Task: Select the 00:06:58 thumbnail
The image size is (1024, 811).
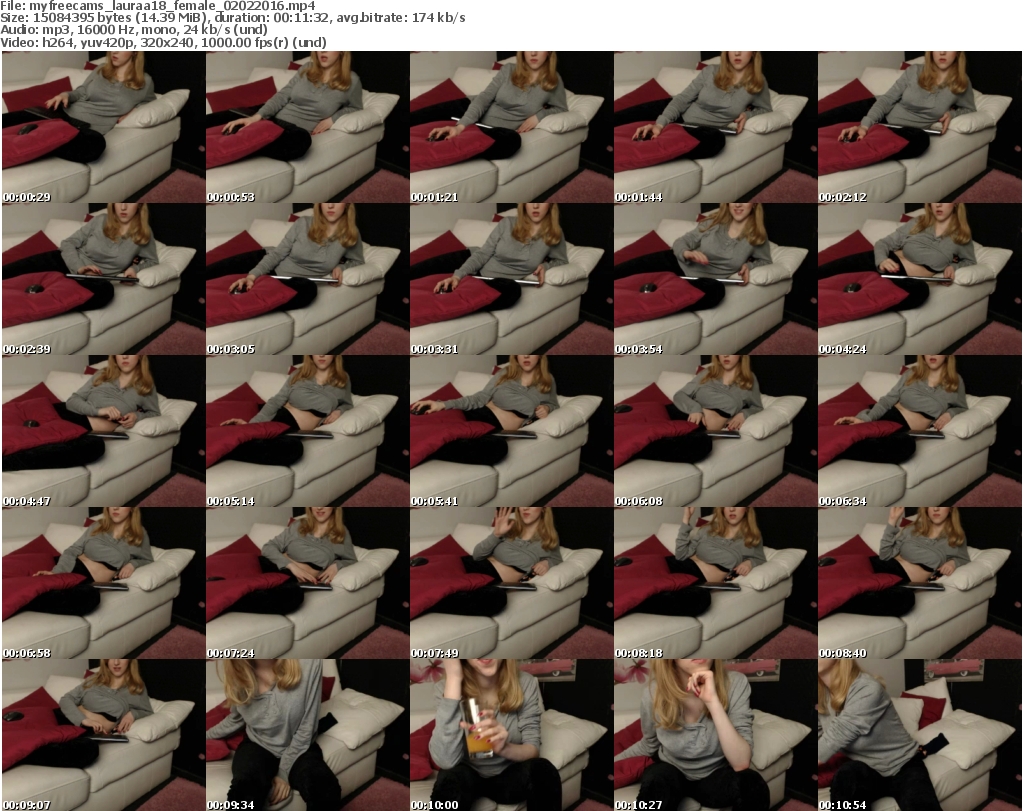Action: [x=103, y=583]
